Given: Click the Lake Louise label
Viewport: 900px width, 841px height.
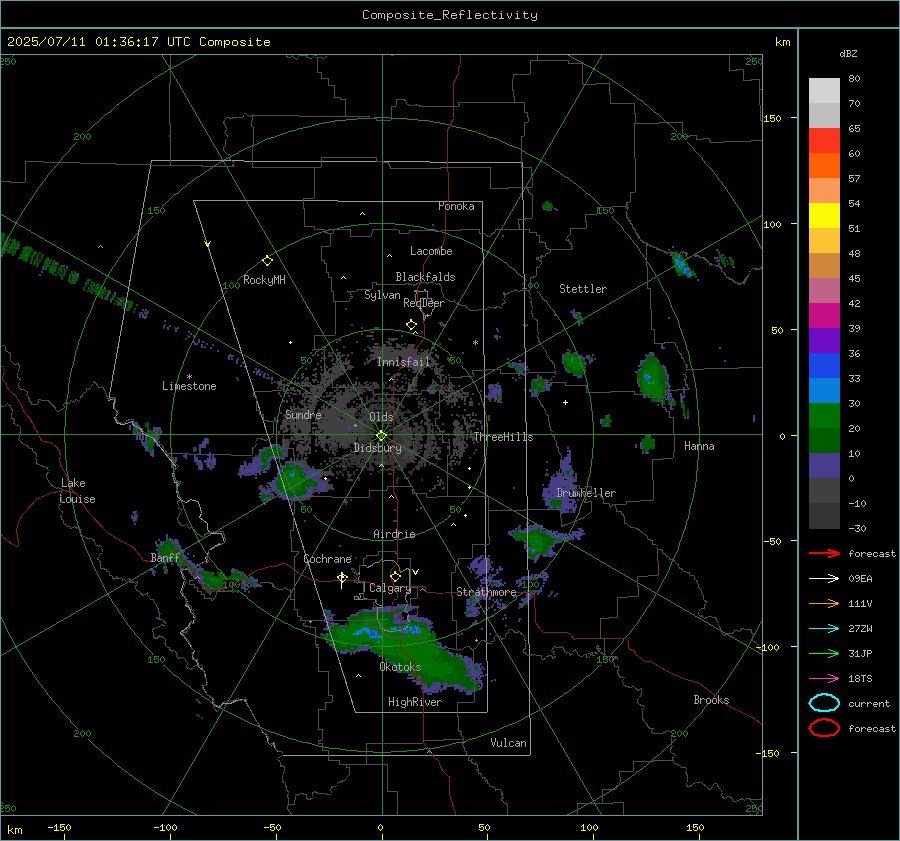Looking at the screenshot, I should pyautogui.click(x=77, y=491).
